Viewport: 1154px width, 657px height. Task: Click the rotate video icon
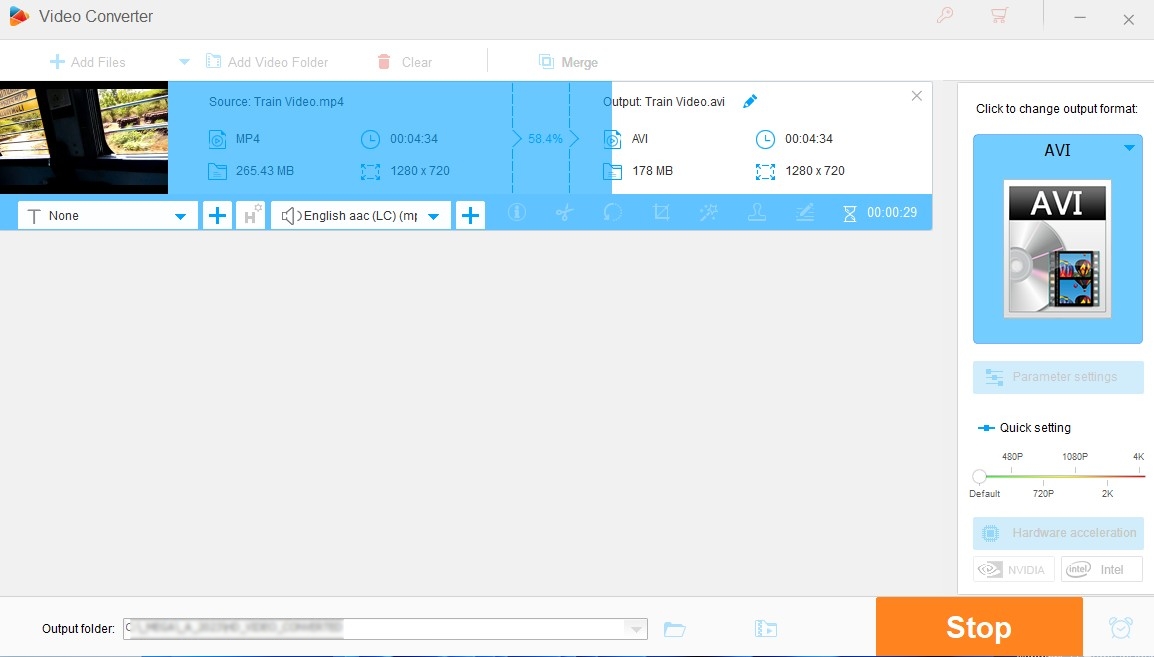(x=612, y=213)
